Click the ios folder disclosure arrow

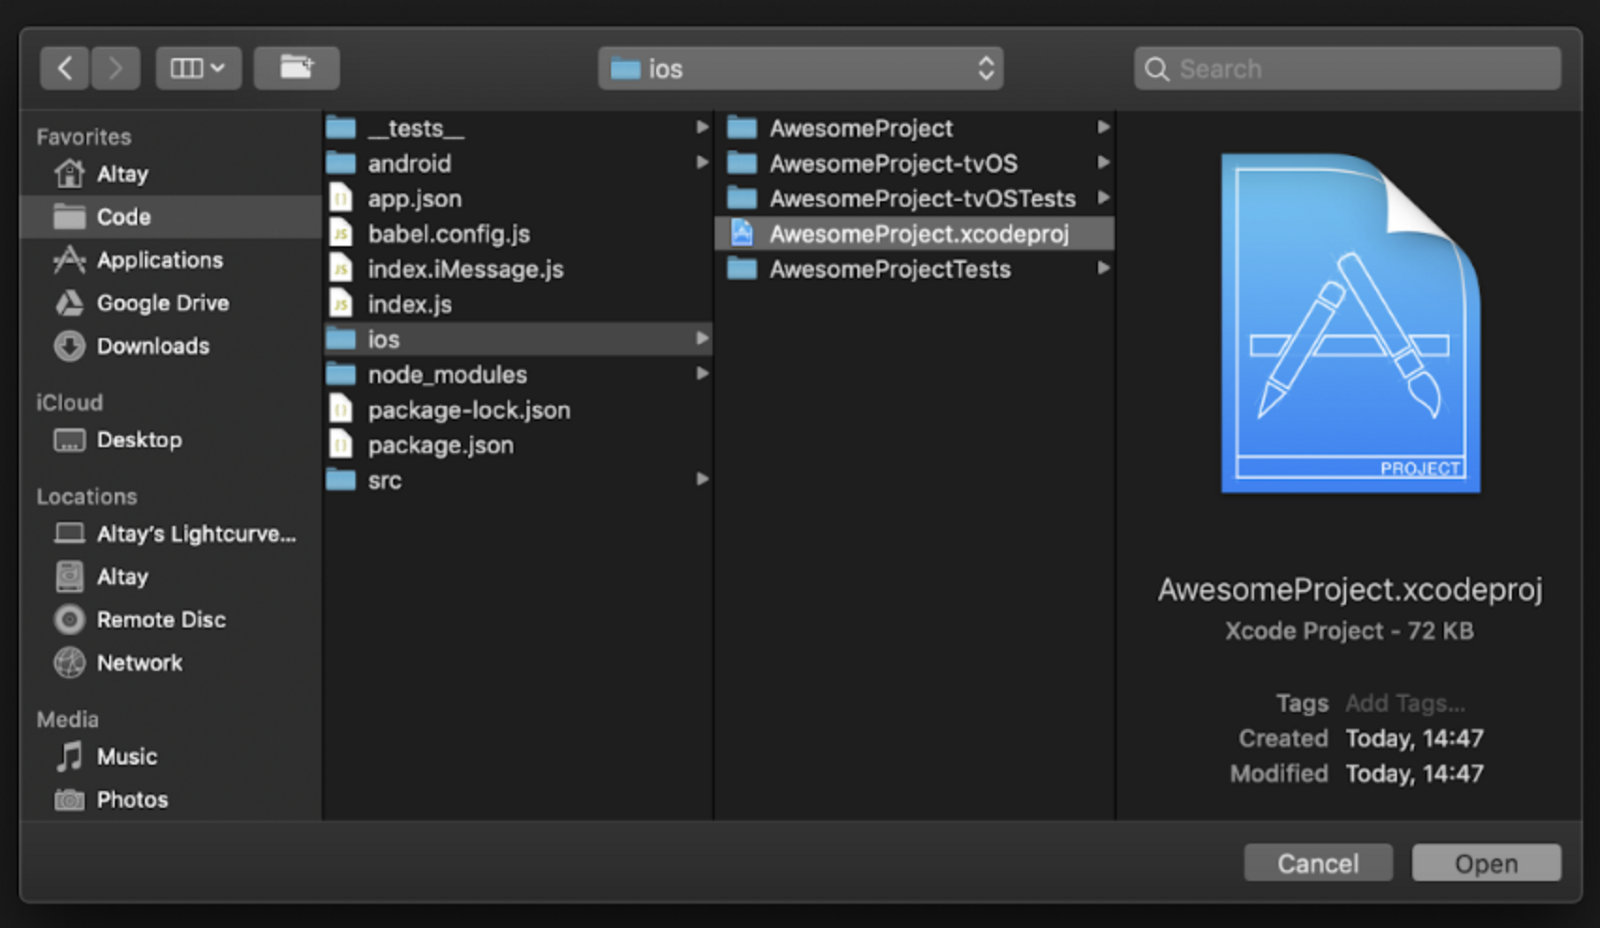[702, 338]
